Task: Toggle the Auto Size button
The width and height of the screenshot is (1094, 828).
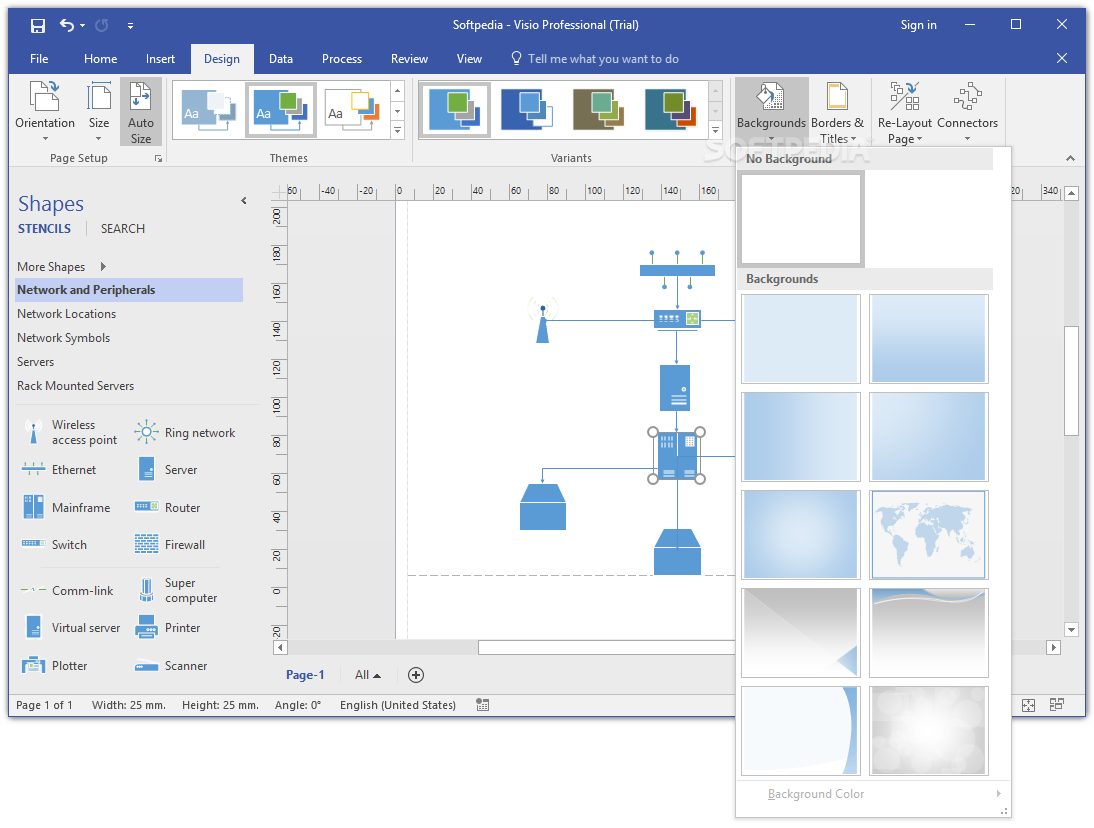Action: coord(140,112)
